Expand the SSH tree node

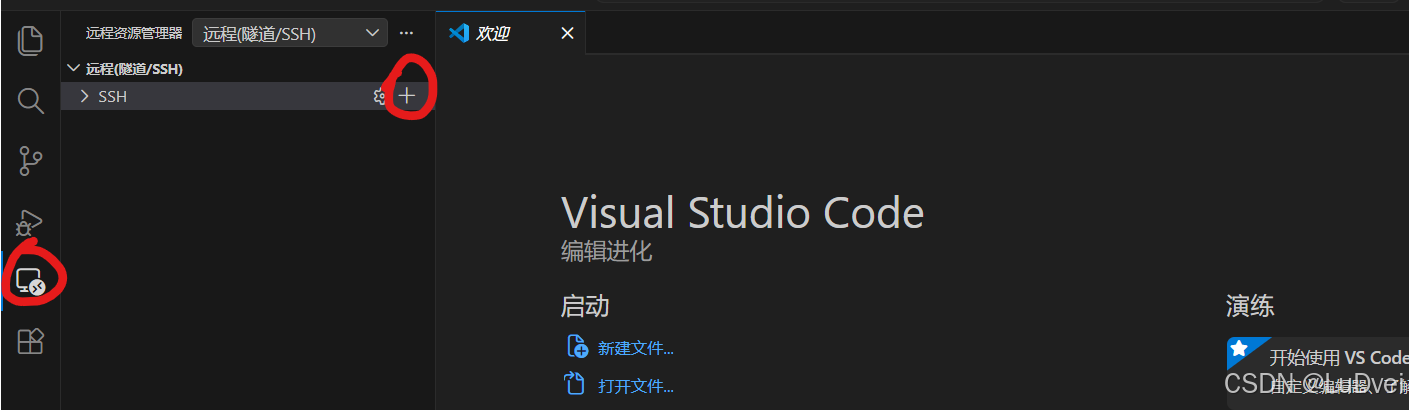click(85, 96)
